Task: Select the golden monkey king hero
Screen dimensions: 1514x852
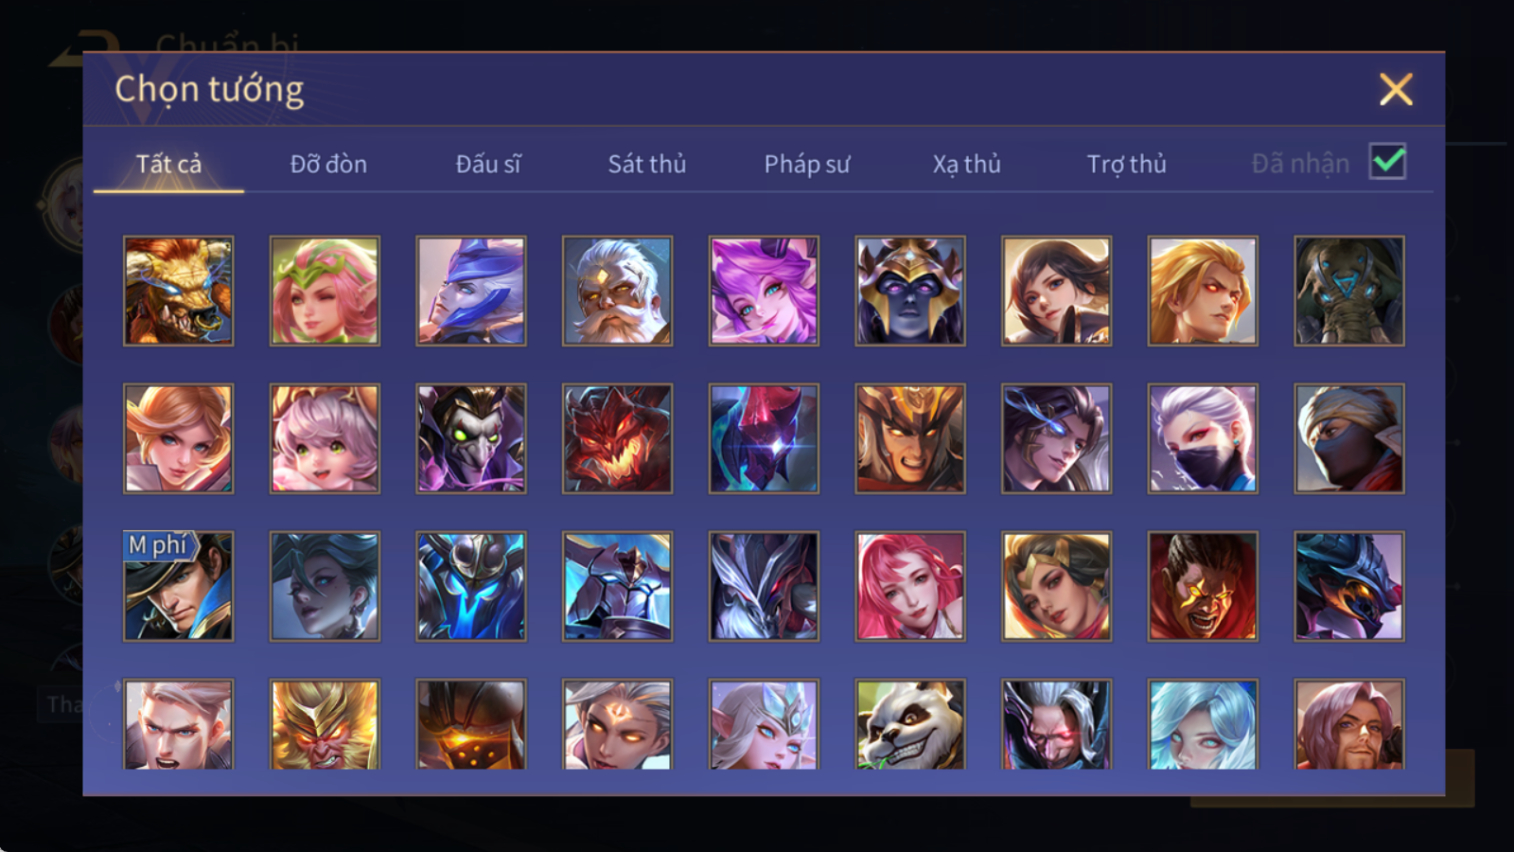Action: click(325, 724)
